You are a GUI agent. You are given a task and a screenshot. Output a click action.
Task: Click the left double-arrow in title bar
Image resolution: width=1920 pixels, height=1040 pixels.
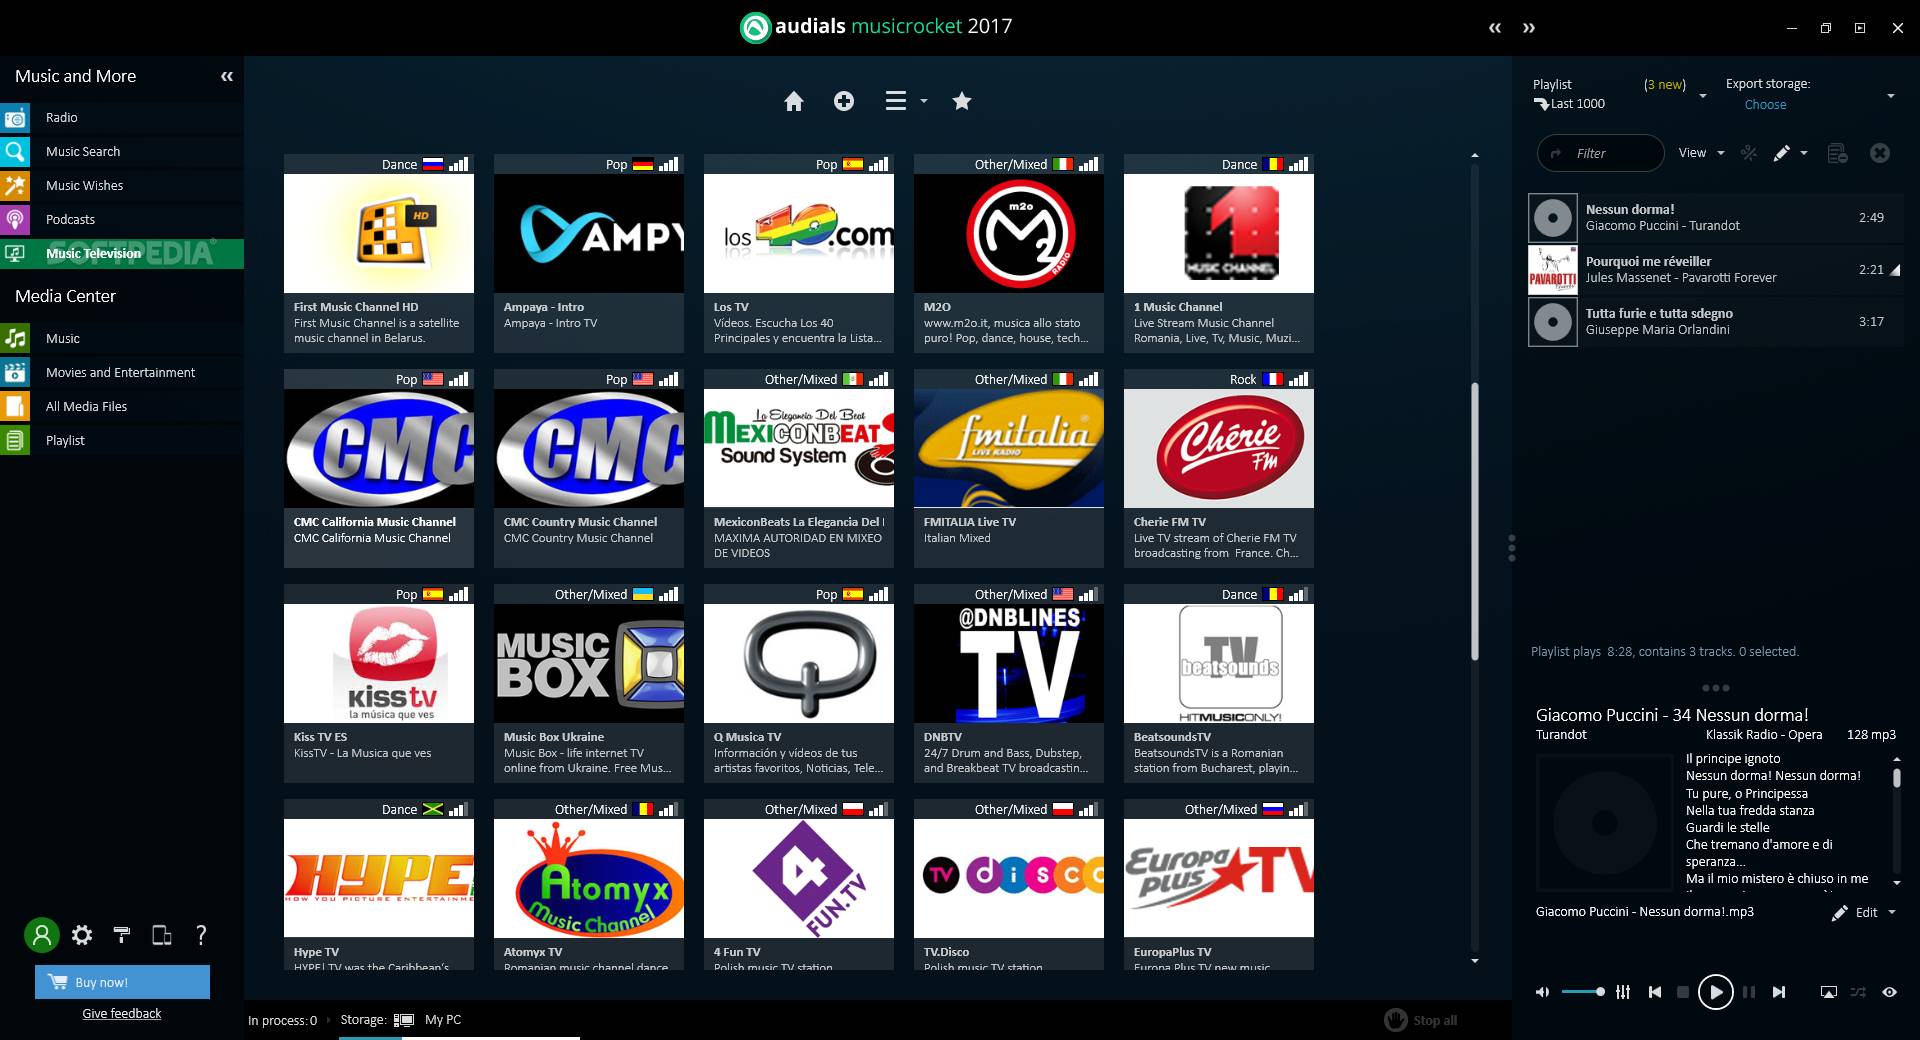(1495, 28)
